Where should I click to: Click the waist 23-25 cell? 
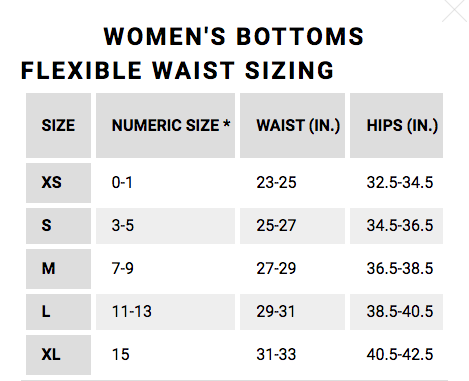[x=292, y=183]
